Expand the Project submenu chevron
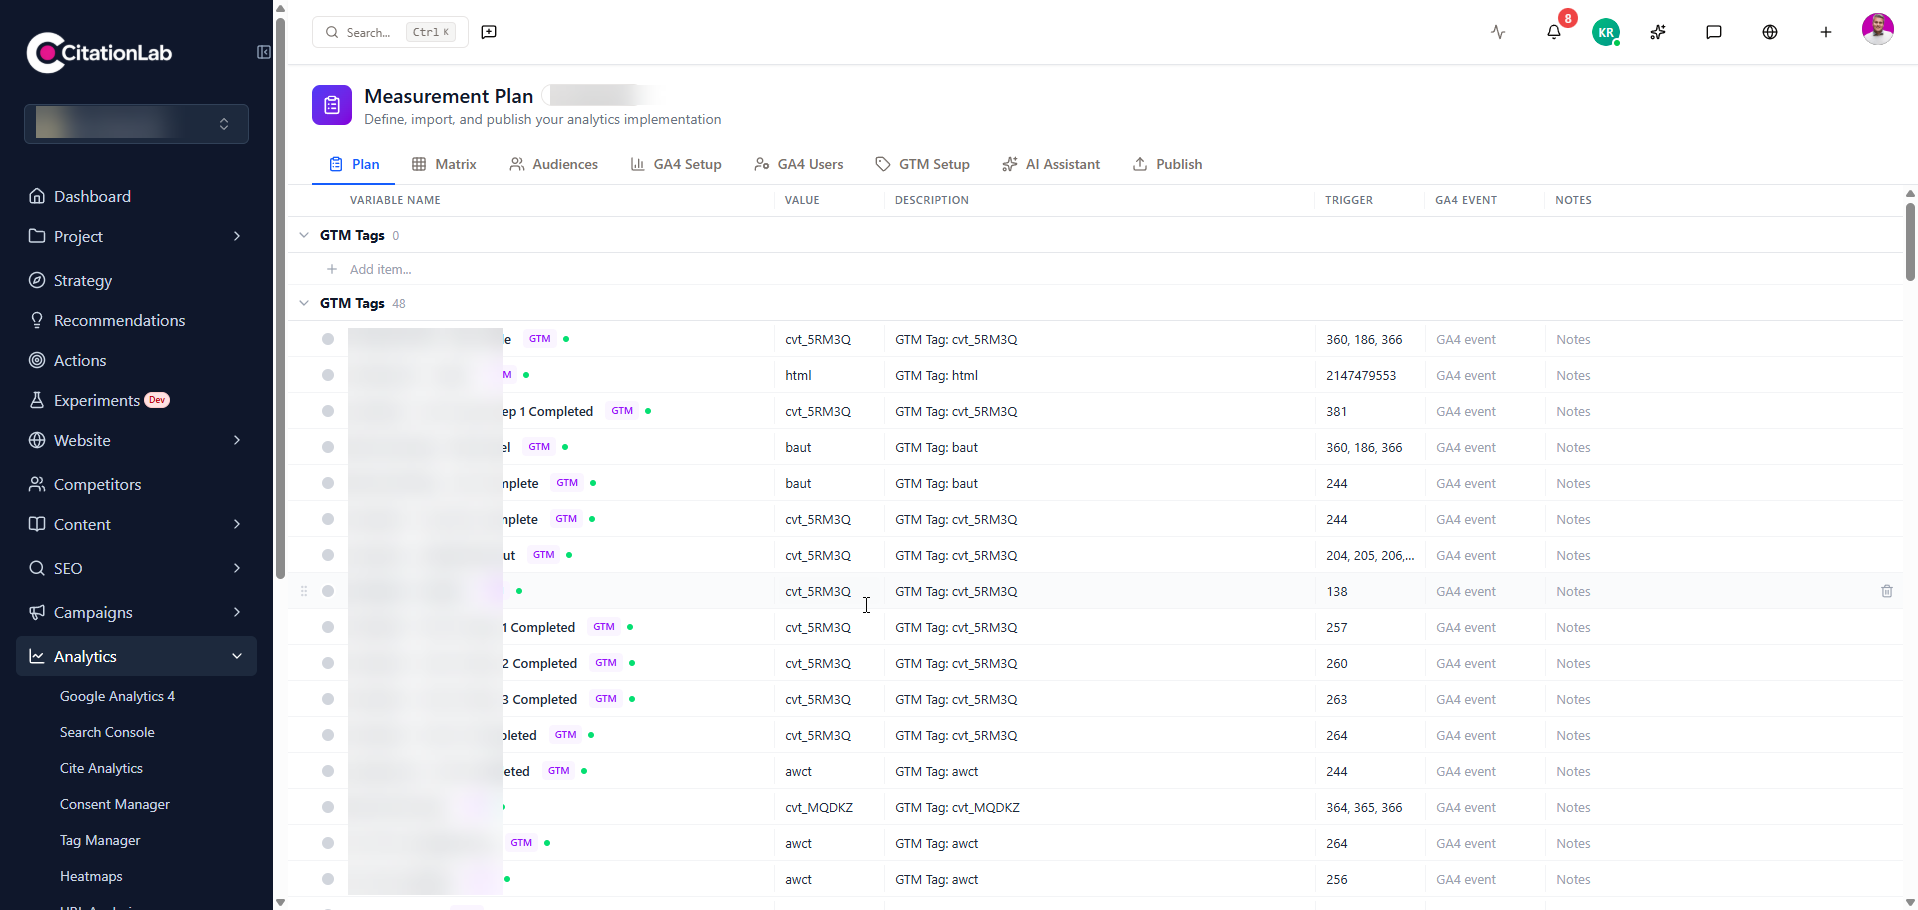The width and height of the screenshot is (1918, 910). tap(237, 236)
